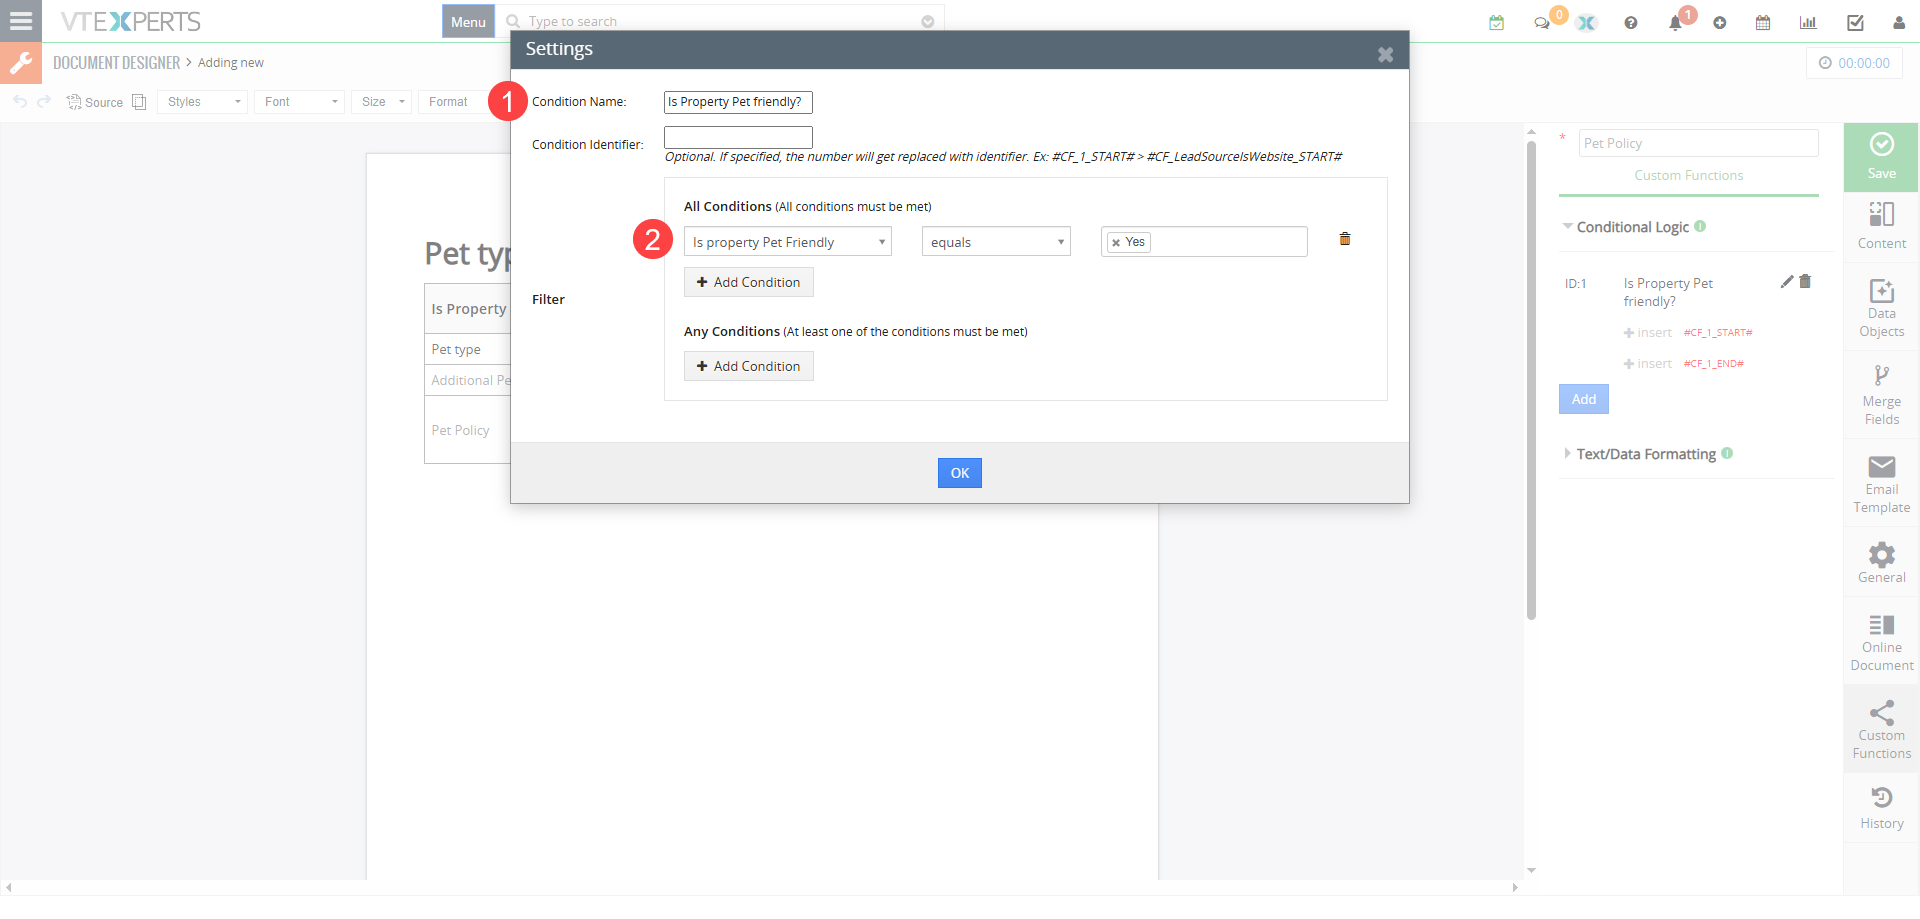The height and width of the screenshot is (919, 1920).
Task: Click the Save document icon
Action: click(1881, 156)
